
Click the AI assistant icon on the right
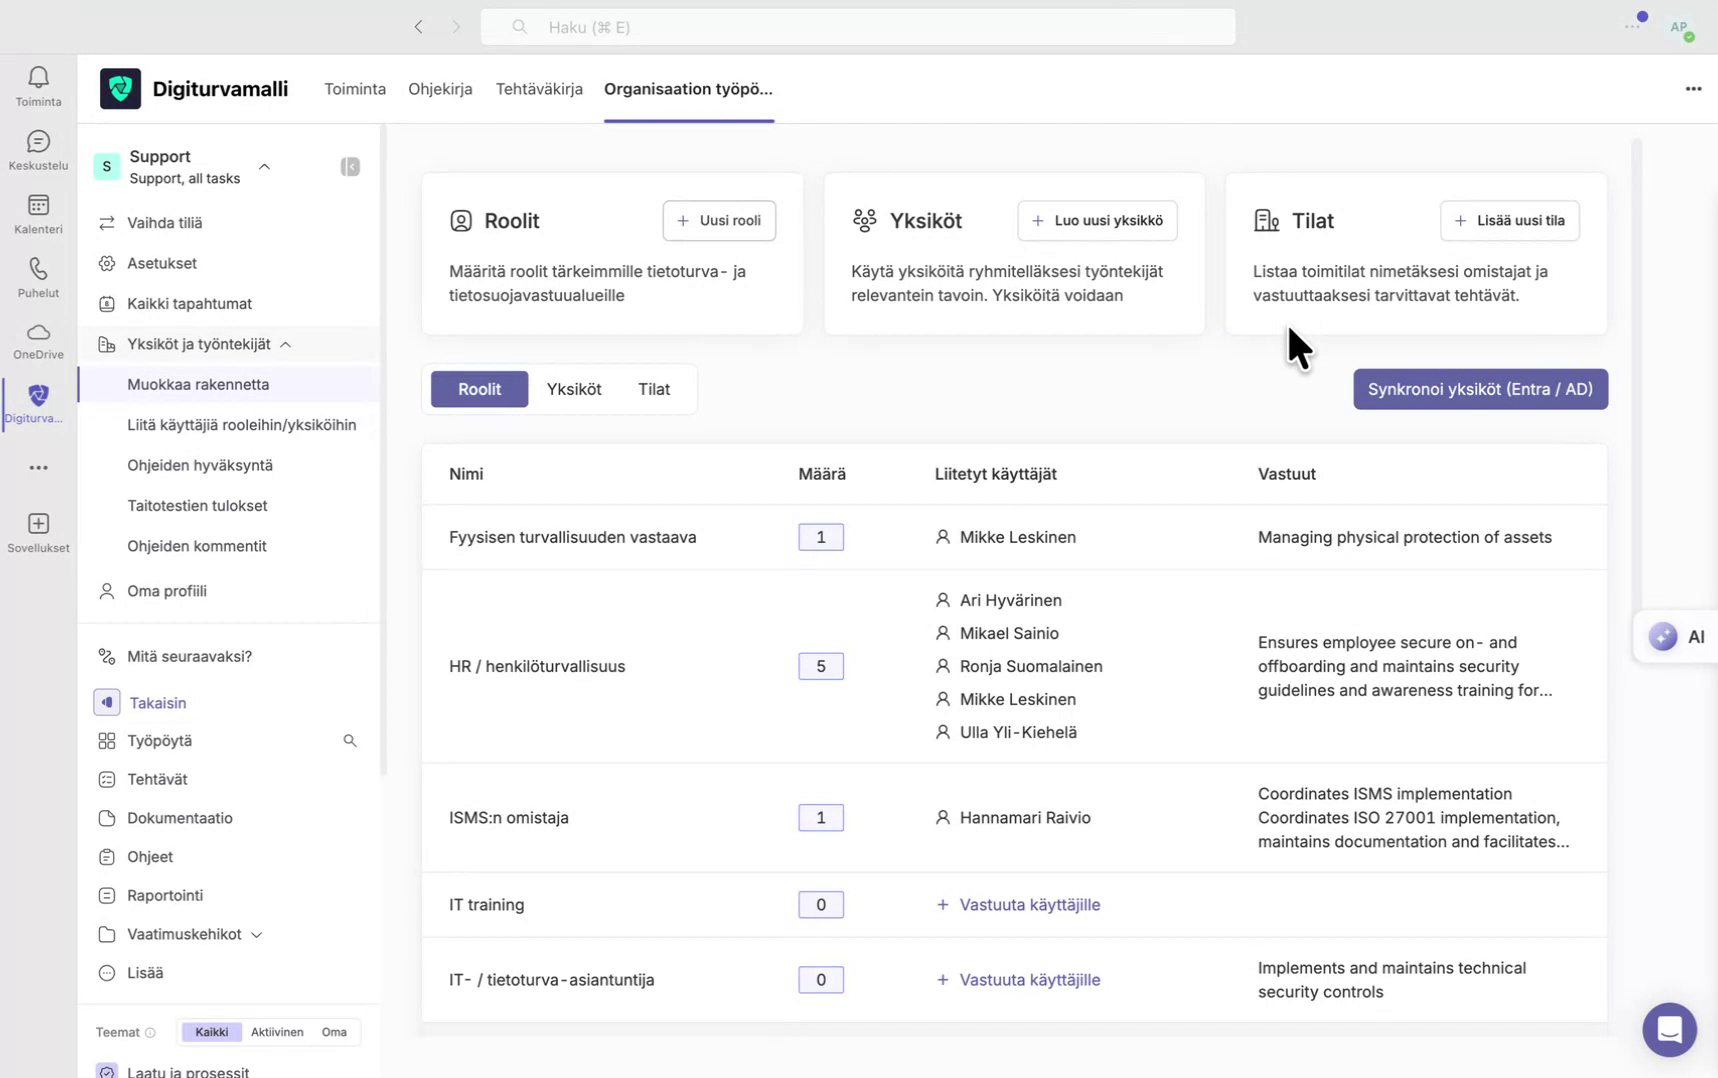click(1662, 636)
